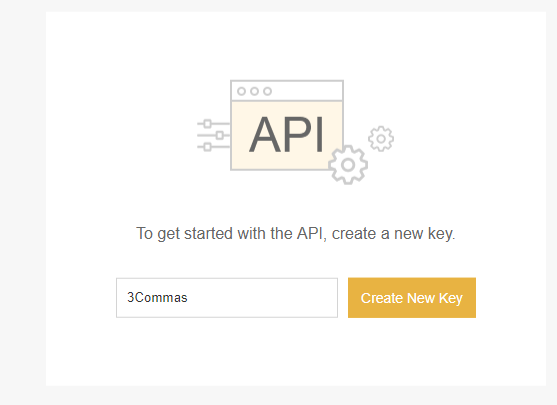Viewport: 557px width, 405px height.
Task: Select the first circle in illustration title bar
Action: tap(241, 91)
